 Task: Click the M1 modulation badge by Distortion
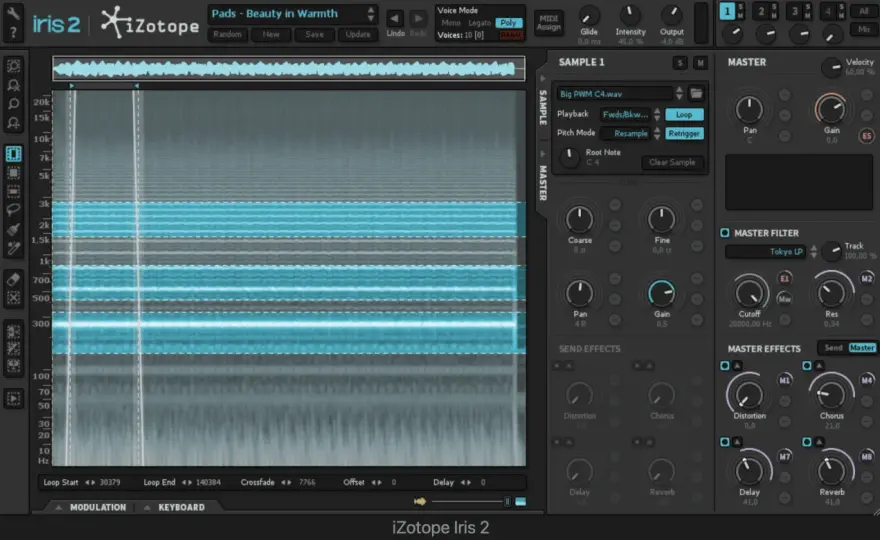pos(785,381)
